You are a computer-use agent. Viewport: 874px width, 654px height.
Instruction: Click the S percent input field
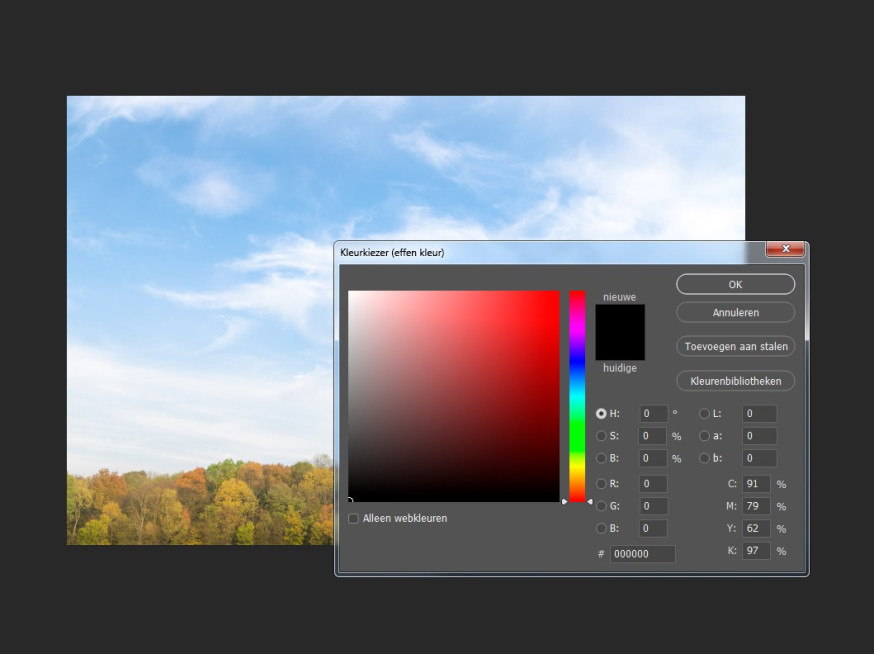(x=653, y=436)
